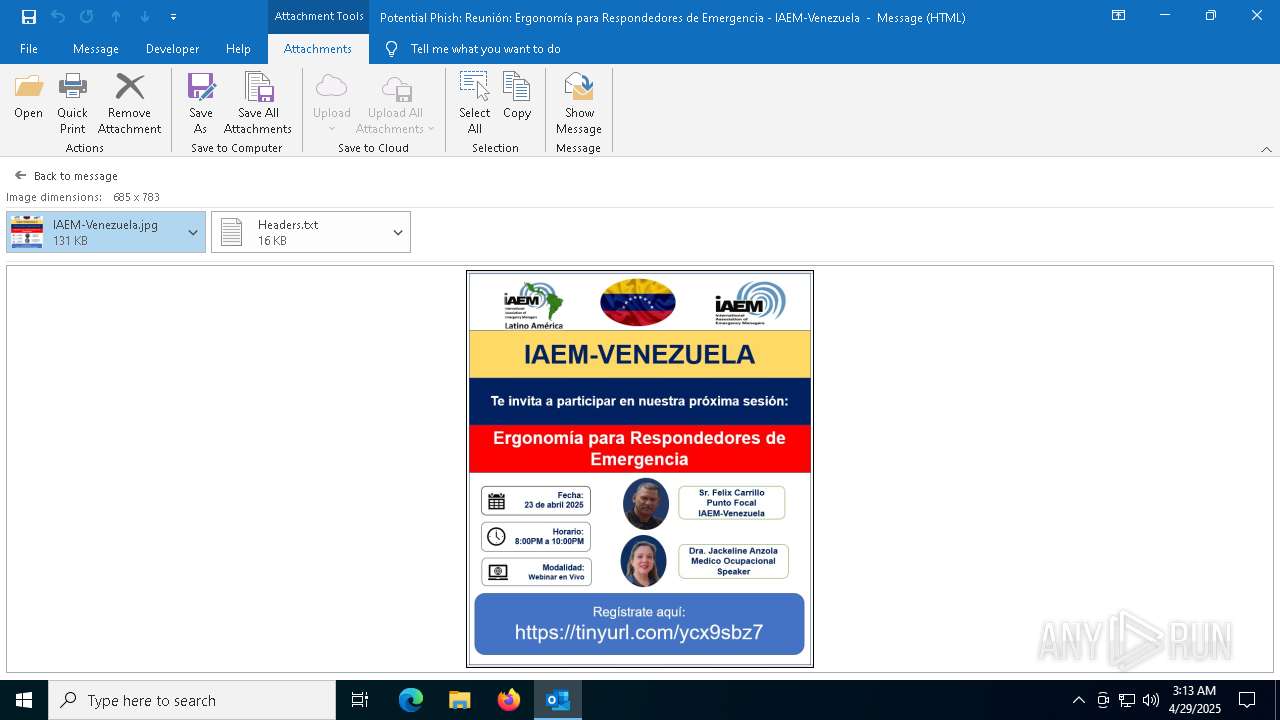Screen dimensions: 1280x720
Task: Previous item up arrow
Action: 116,17
